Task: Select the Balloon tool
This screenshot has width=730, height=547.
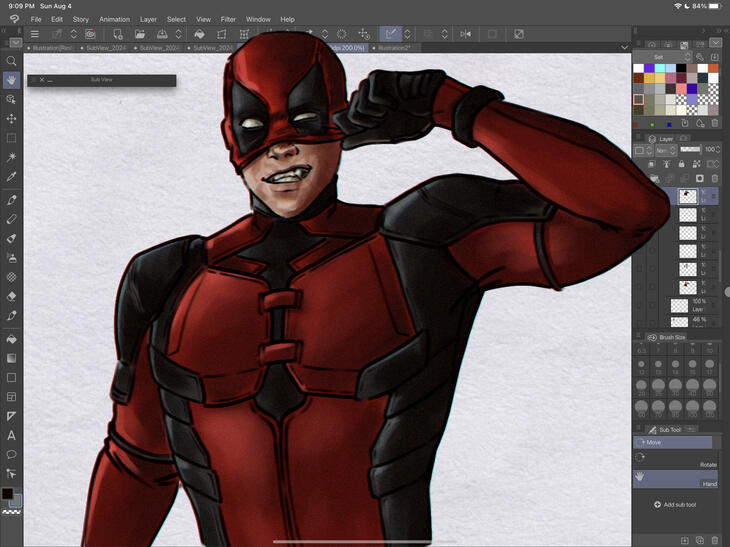Action: coord(11,454)
